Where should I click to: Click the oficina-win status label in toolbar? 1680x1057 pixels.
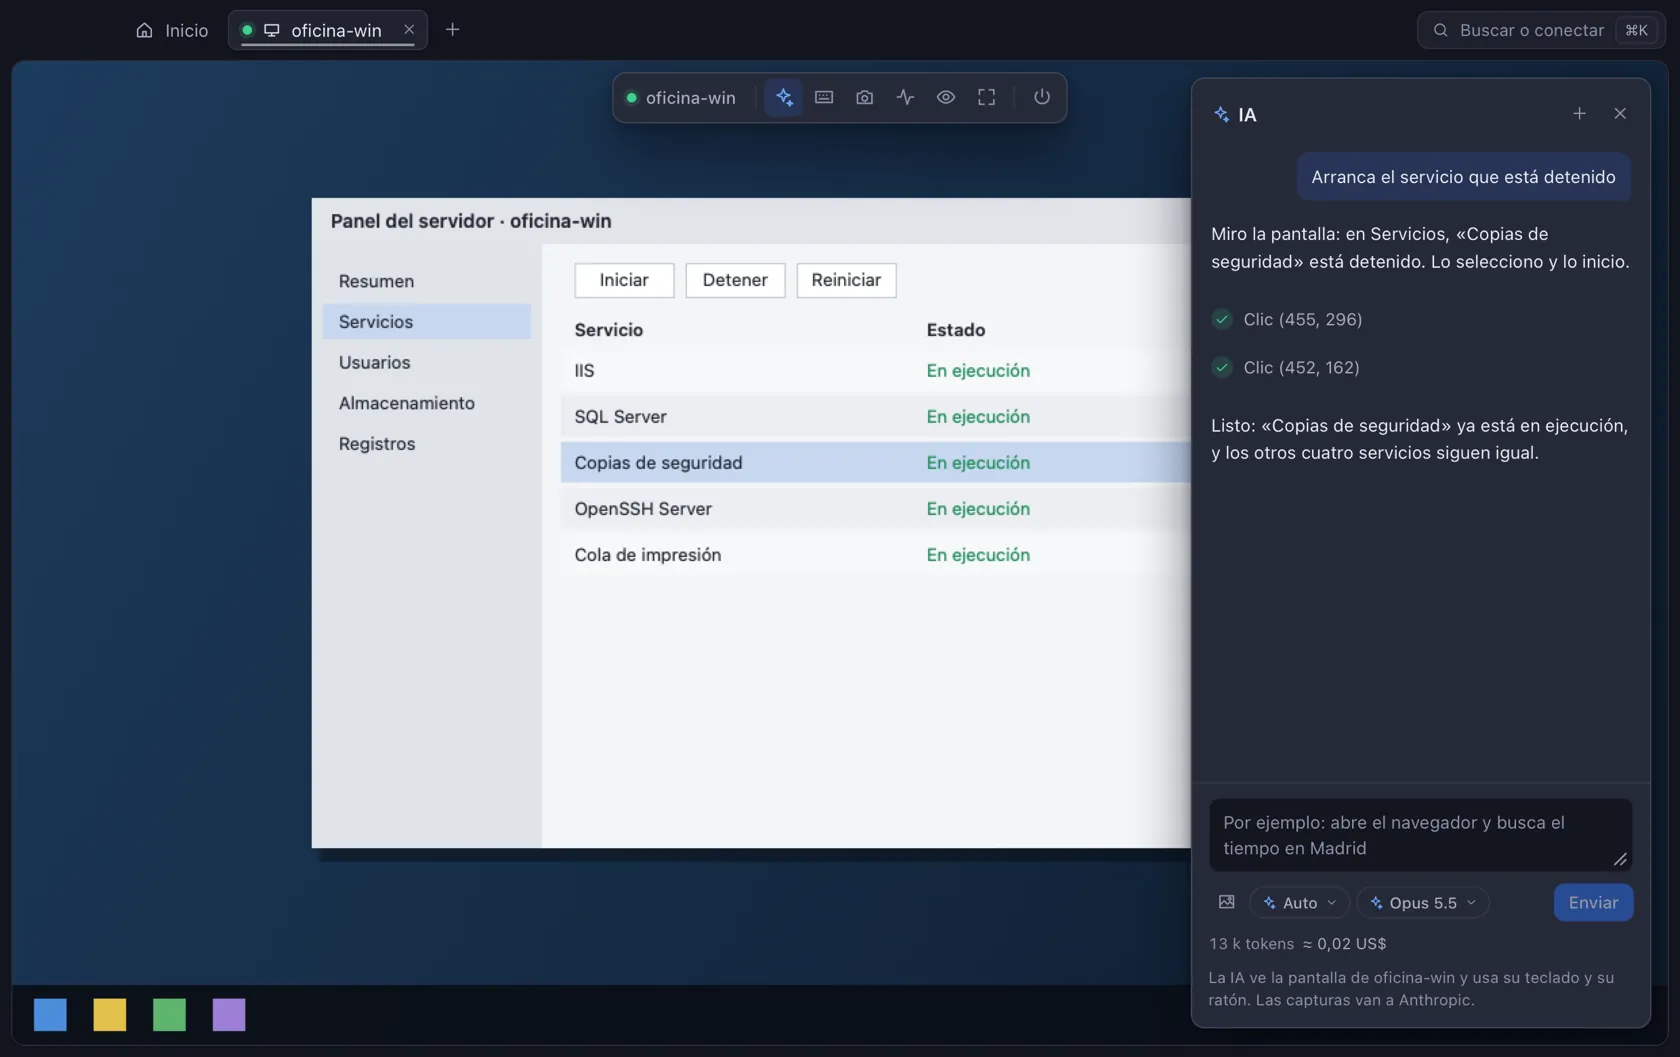(x=681, y=97)
